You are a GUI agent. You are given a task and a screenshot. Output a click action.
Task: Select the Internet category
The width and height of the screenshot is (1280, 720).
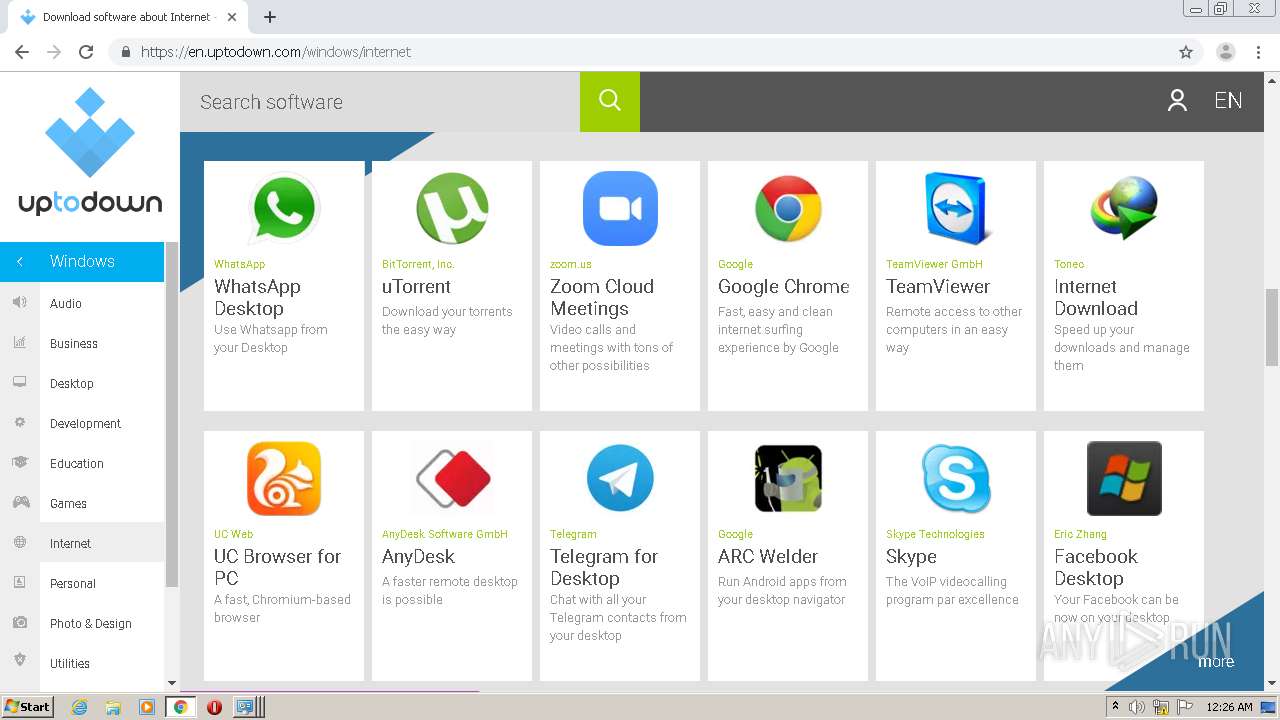pyautogui.click(x=70, y=543)
